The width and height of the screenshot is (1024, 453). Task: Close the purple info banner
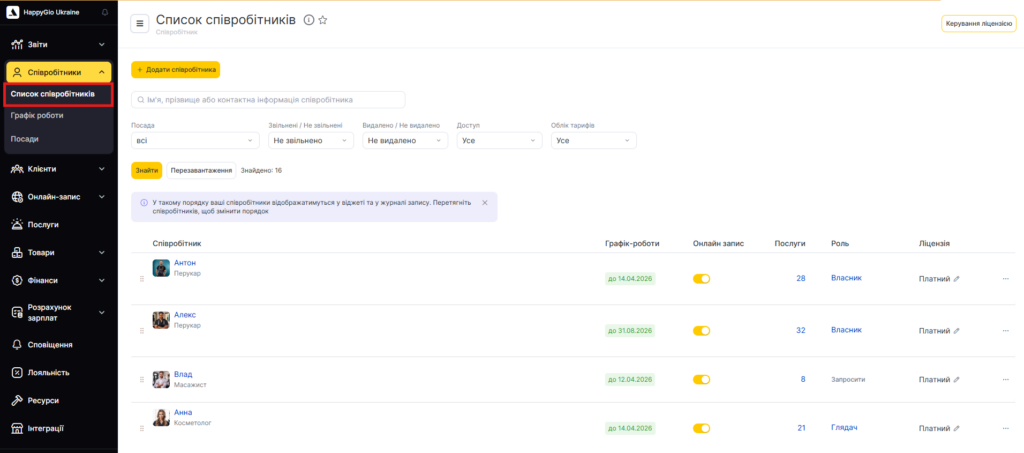(x=485, y=203)
